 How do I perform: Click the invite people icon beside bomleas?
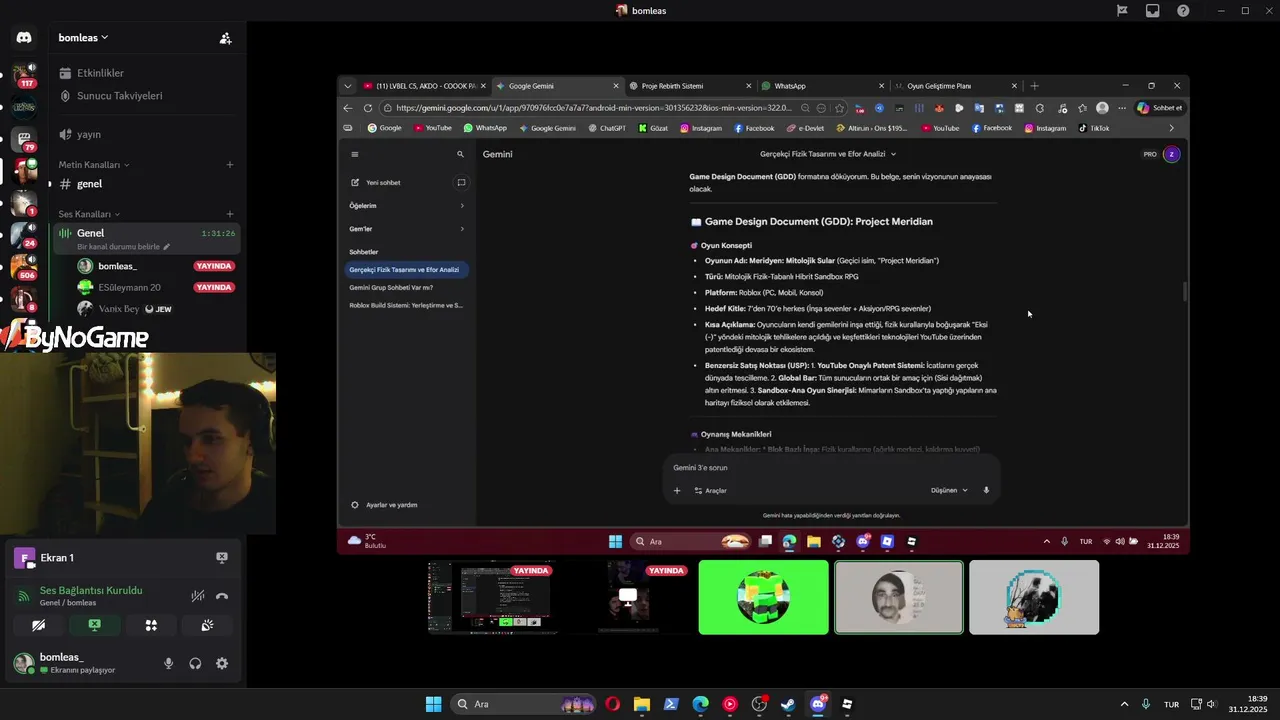click(225, 38)
